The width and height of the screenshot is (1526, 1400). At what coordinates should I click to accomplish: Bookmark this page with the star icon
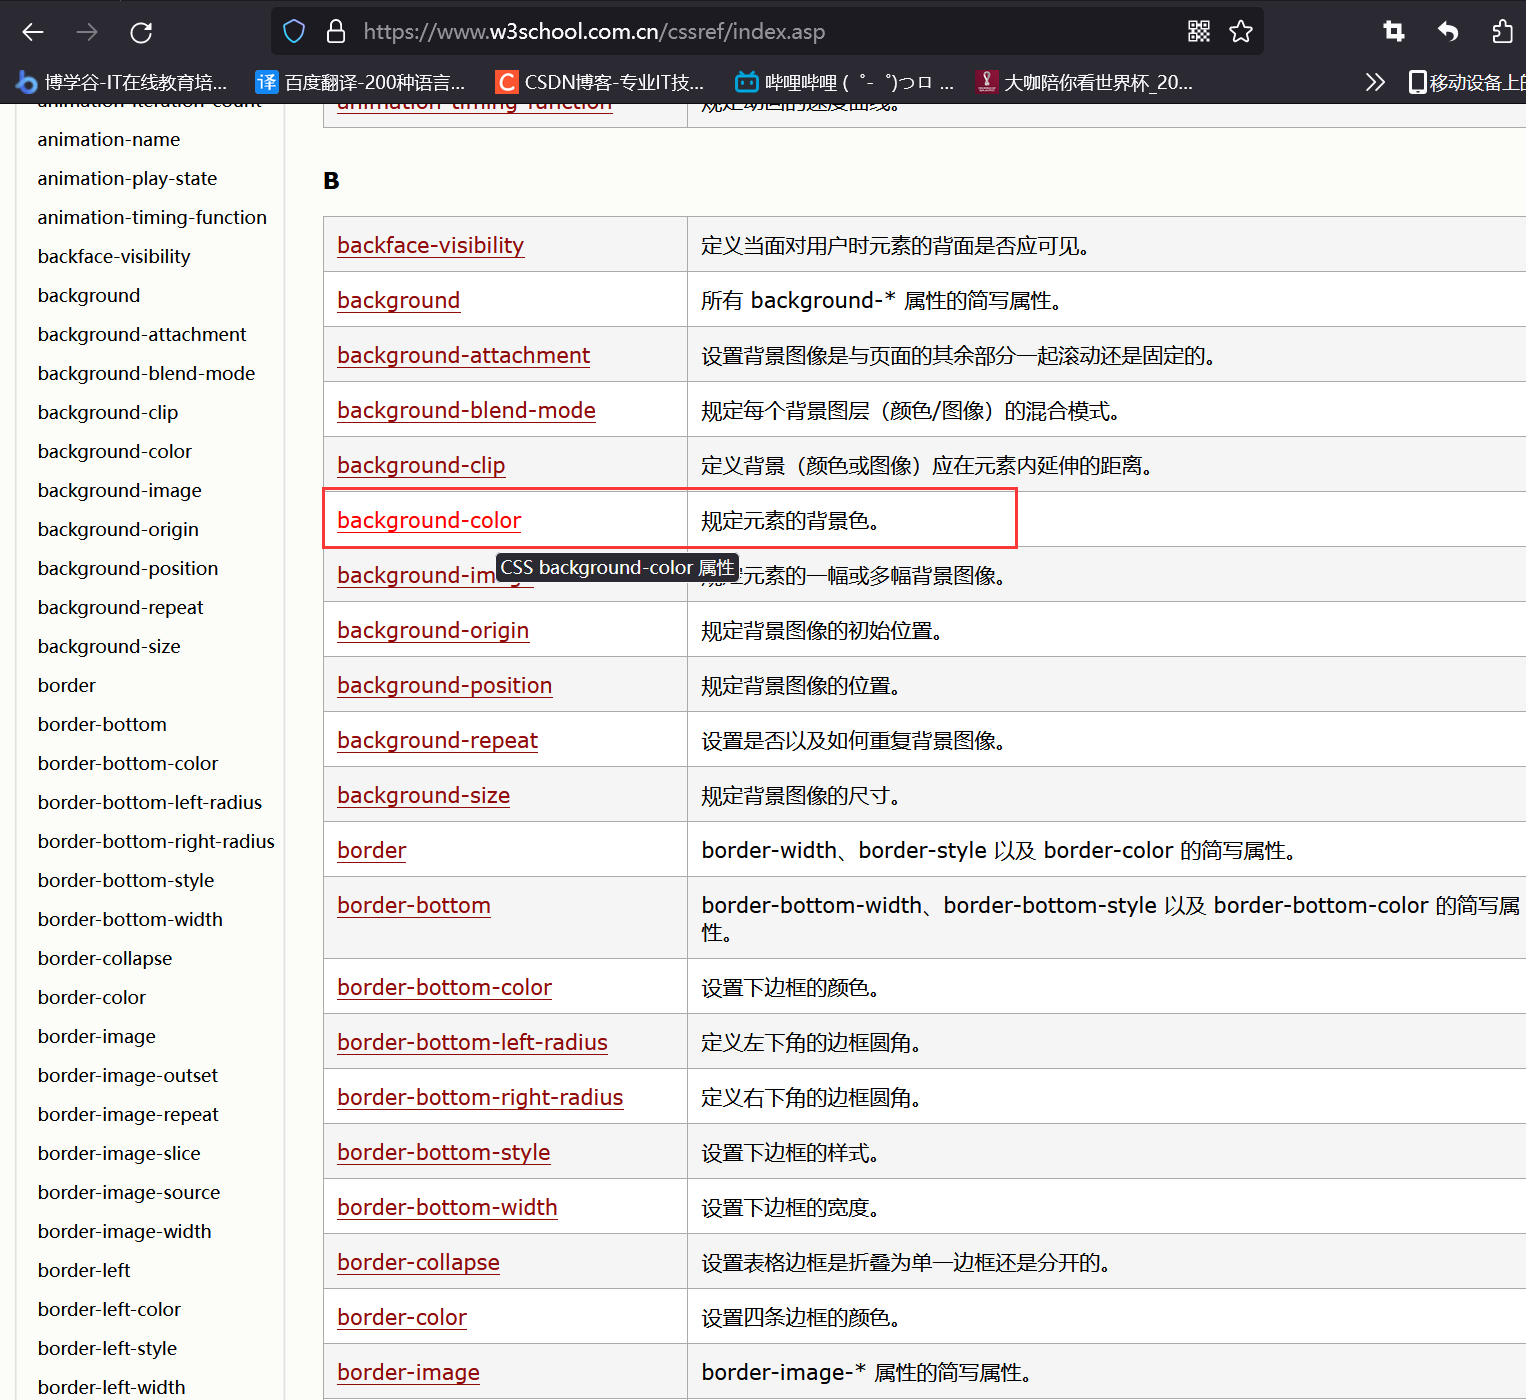(x=1241, y=32)
